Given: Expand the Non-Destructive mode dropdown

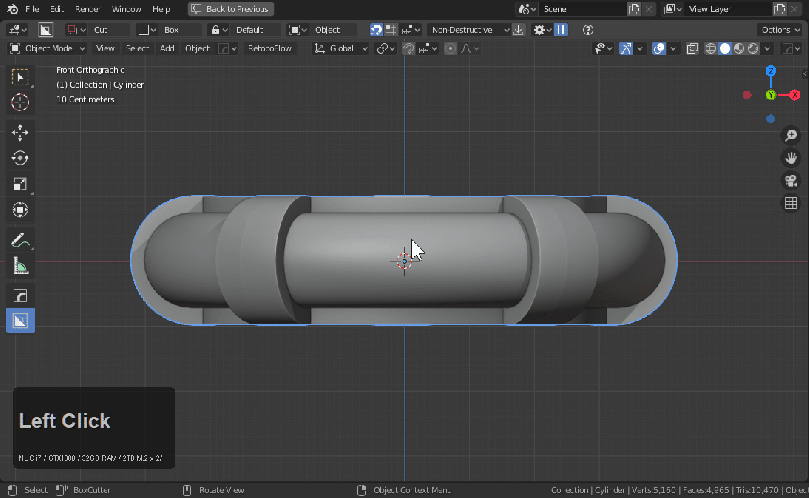Looking at the screenshot, I should [470, 30].
